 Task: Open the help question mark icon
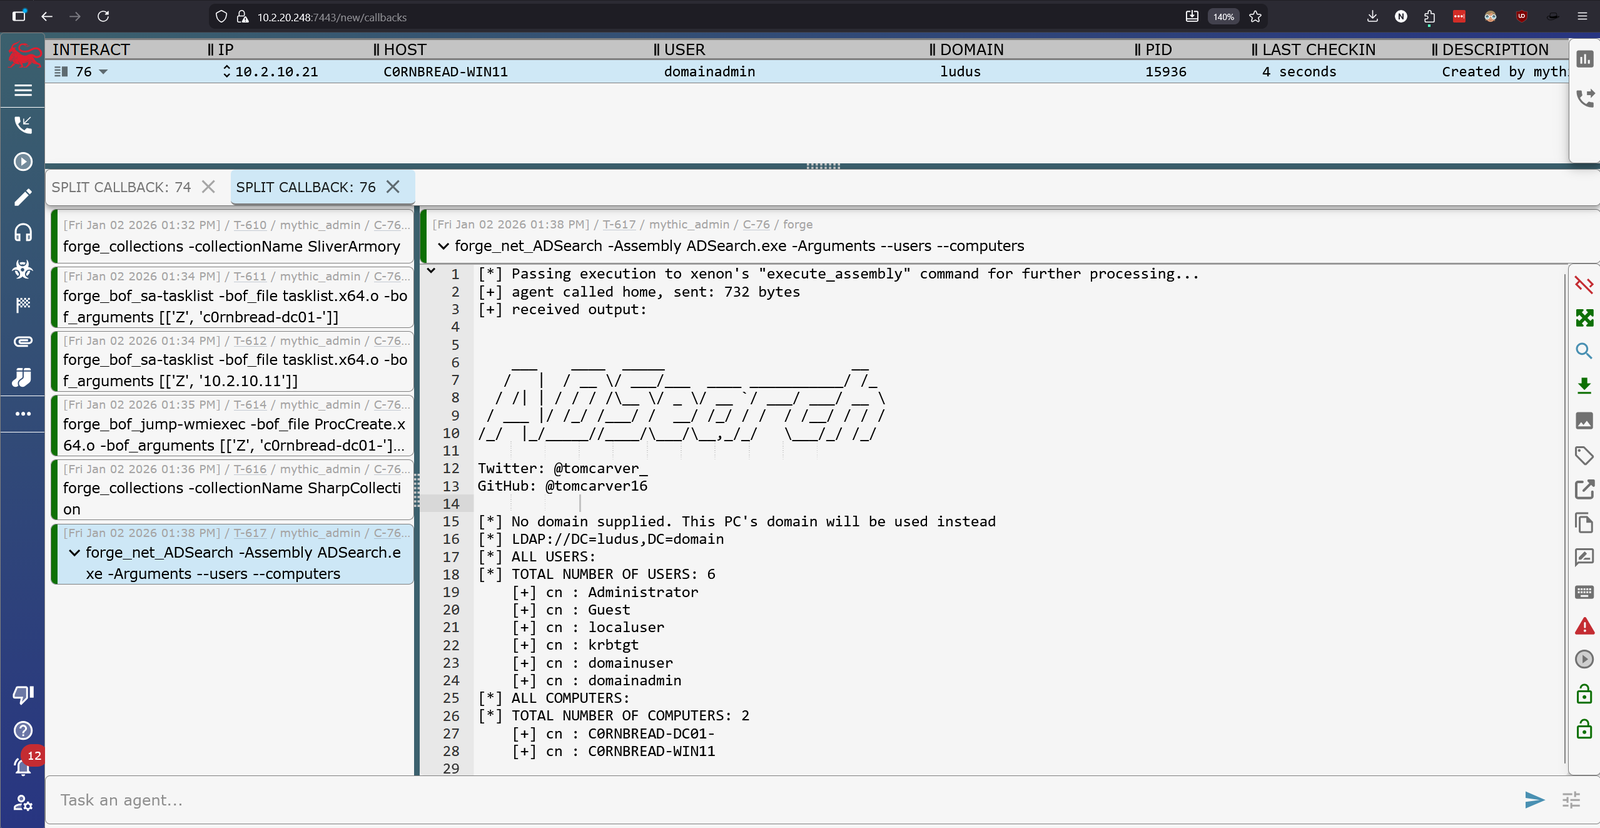tap(23, 731)
